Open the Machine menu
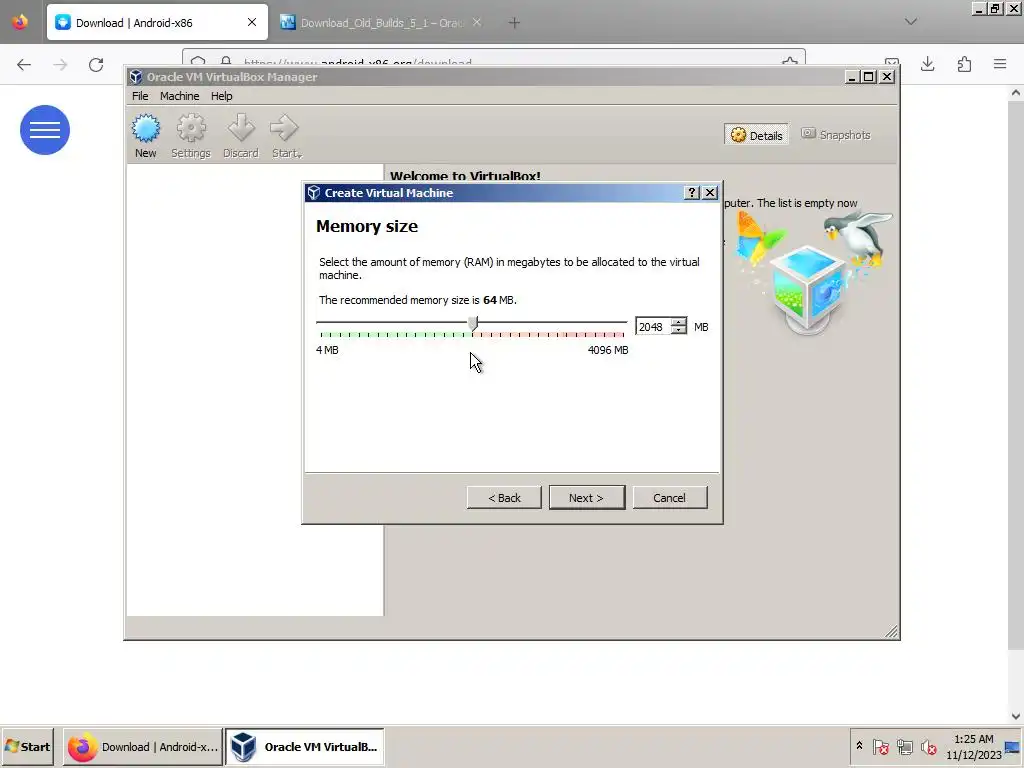1024x768 pixels. (x=180, y=96)
